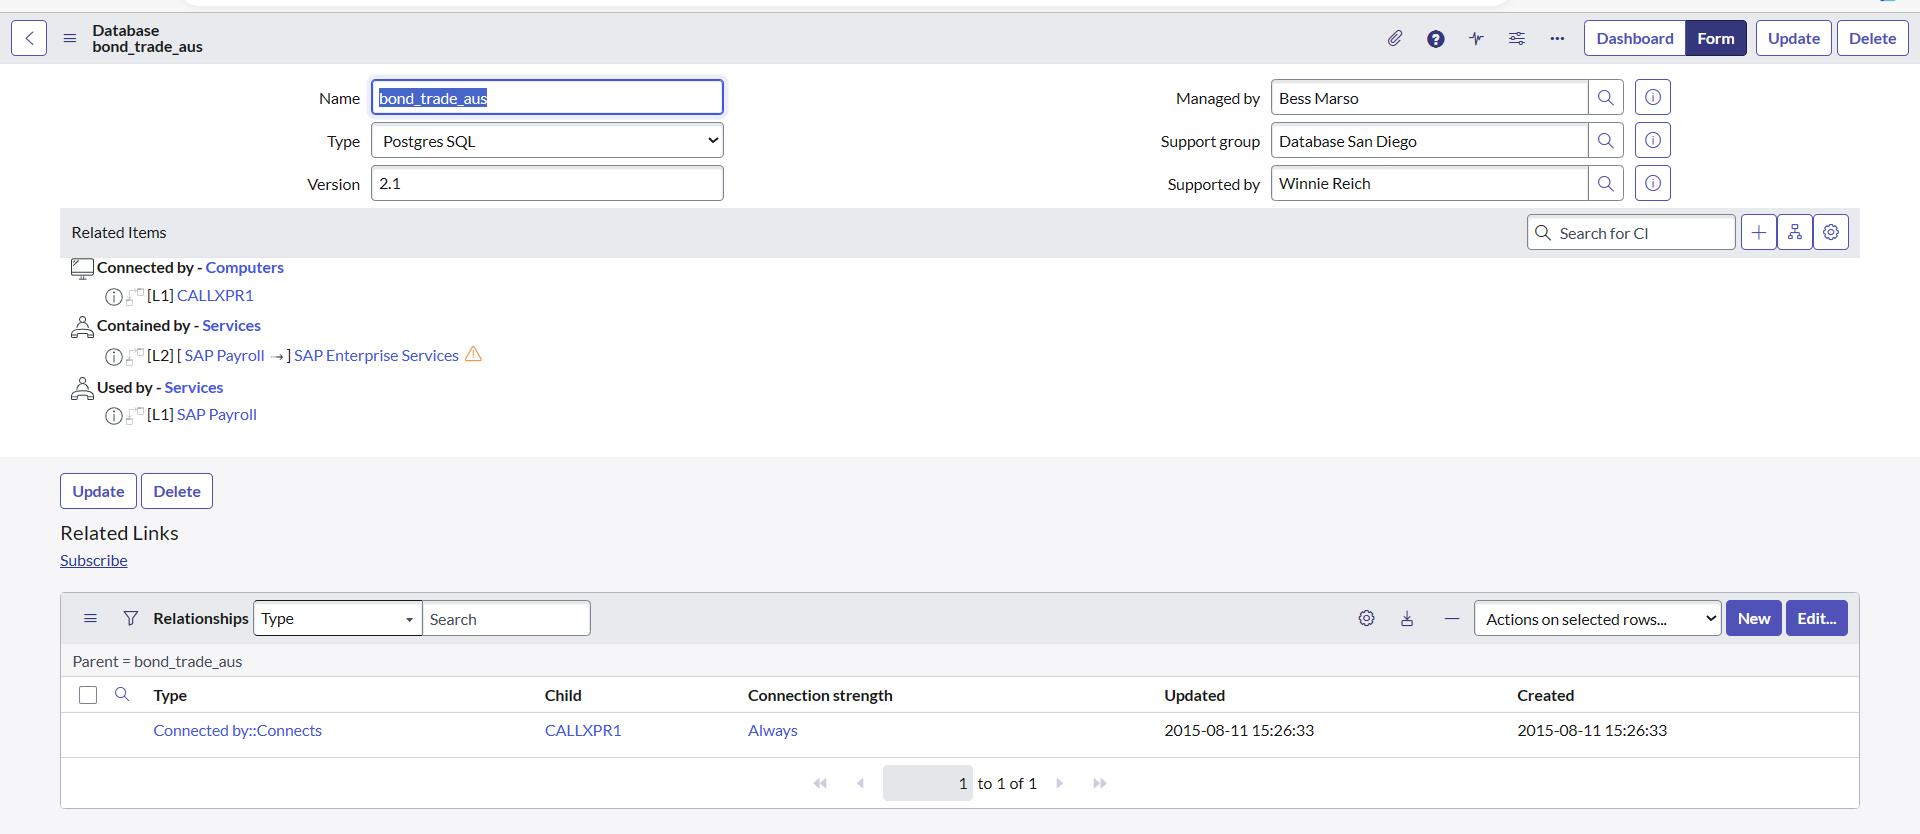Viewport: 1920px width, 834px height.
Task: Add a CI relationship with plus icon
Action: [x=1758, y=232]
